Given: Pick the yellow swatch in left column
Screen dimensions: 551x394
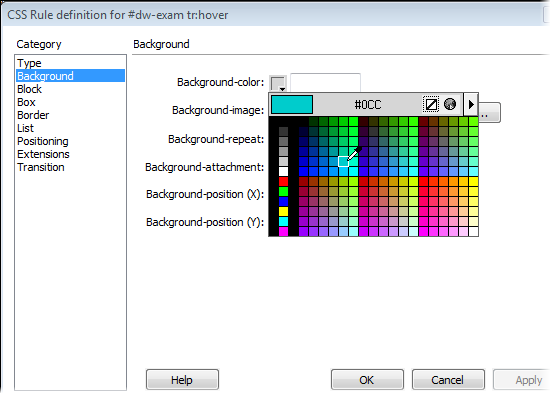Looking at the screenshot, I should pos(283,212).
